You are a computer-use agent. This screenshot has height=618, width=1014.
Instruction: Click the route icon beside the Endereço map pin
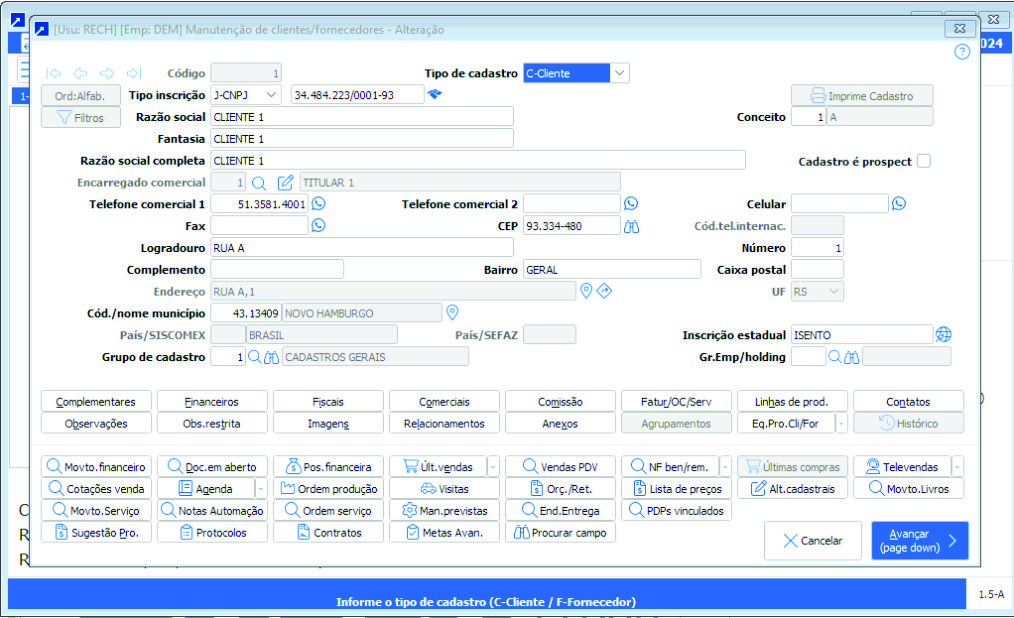coord(604,291)
